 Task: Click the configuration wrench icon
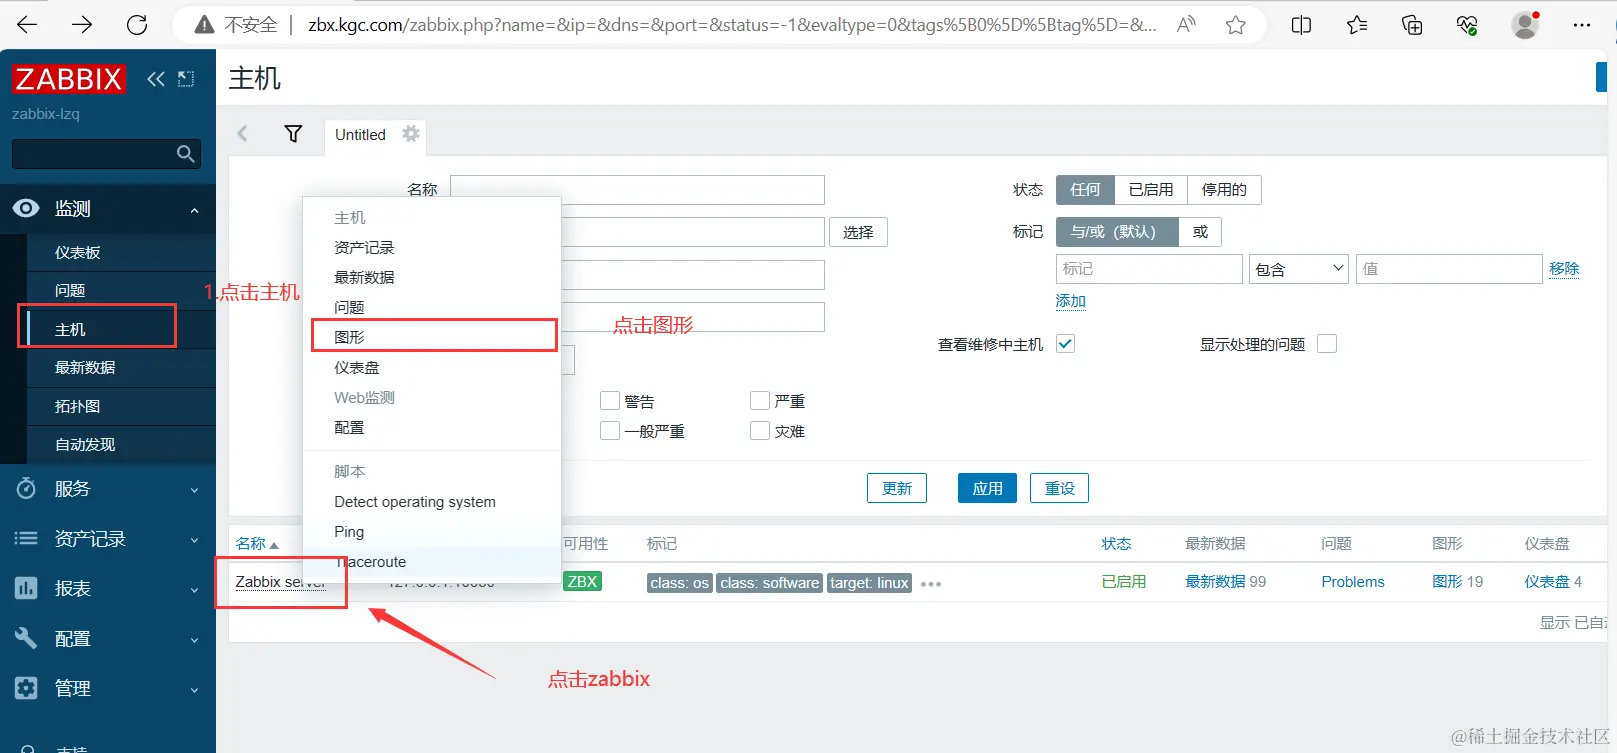[x=26, y=638]
